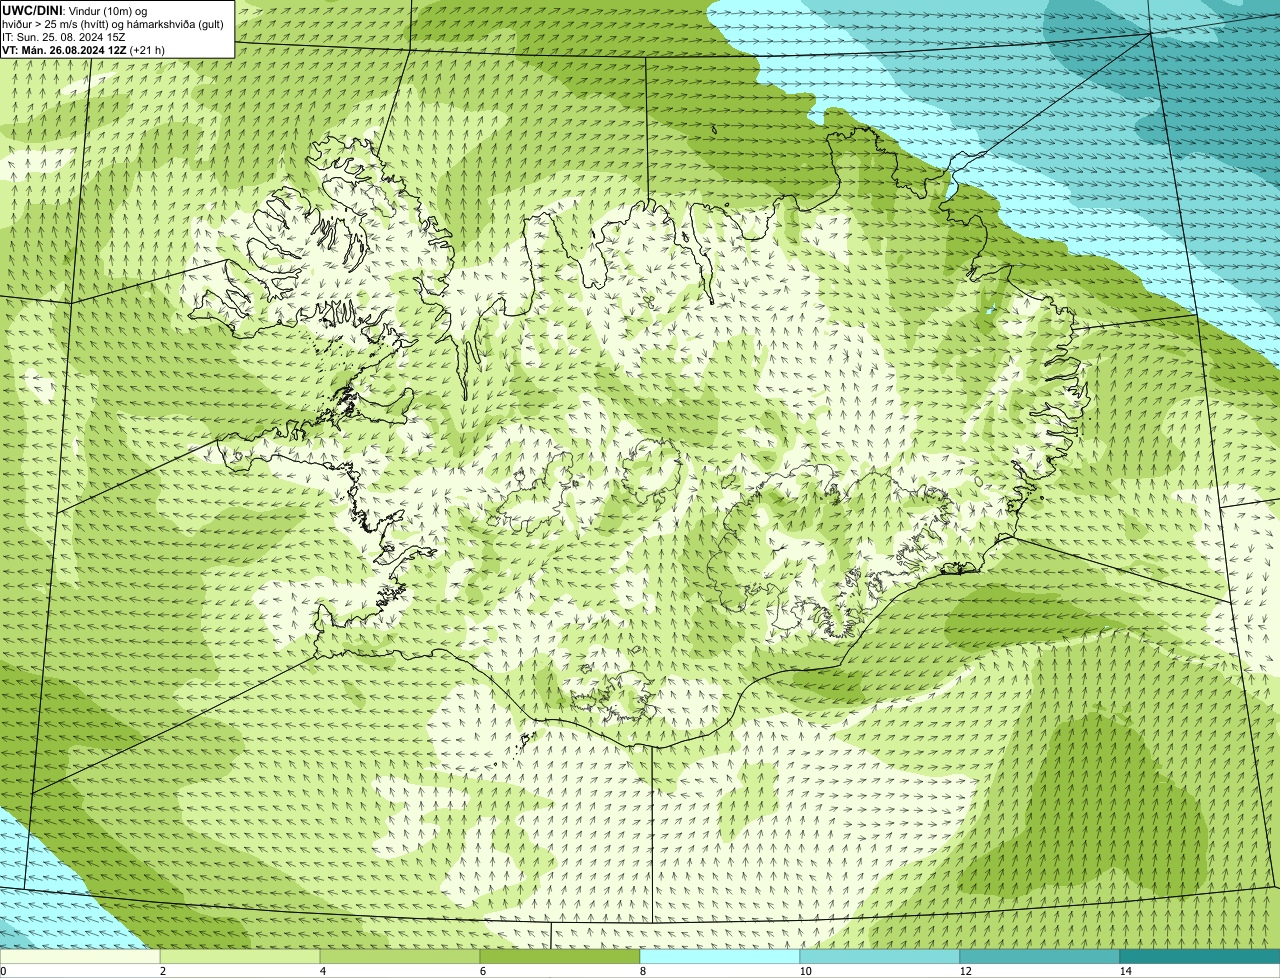Click the 10–12 m/s turquoise colorbar segment

click(x=880, y=956)
